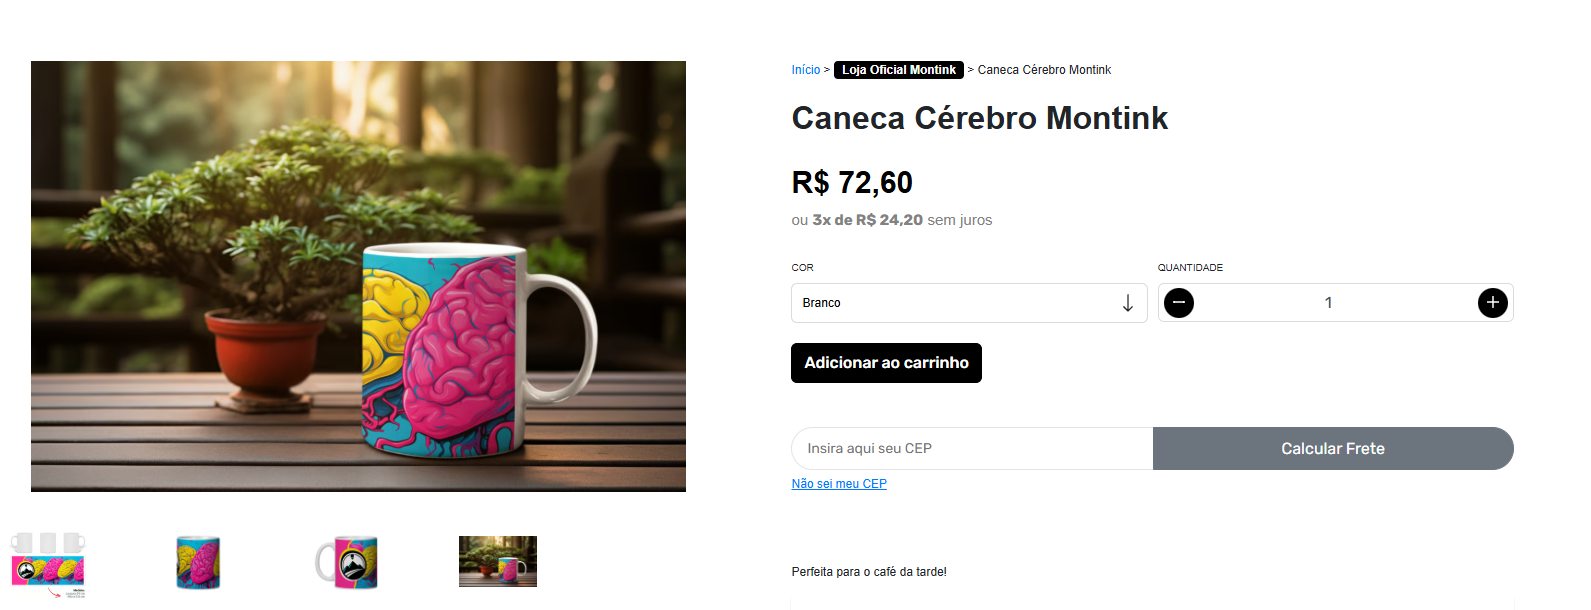Click the Calcular Frete button
The image size is (1591, 610).
[x=1333, y=448]
